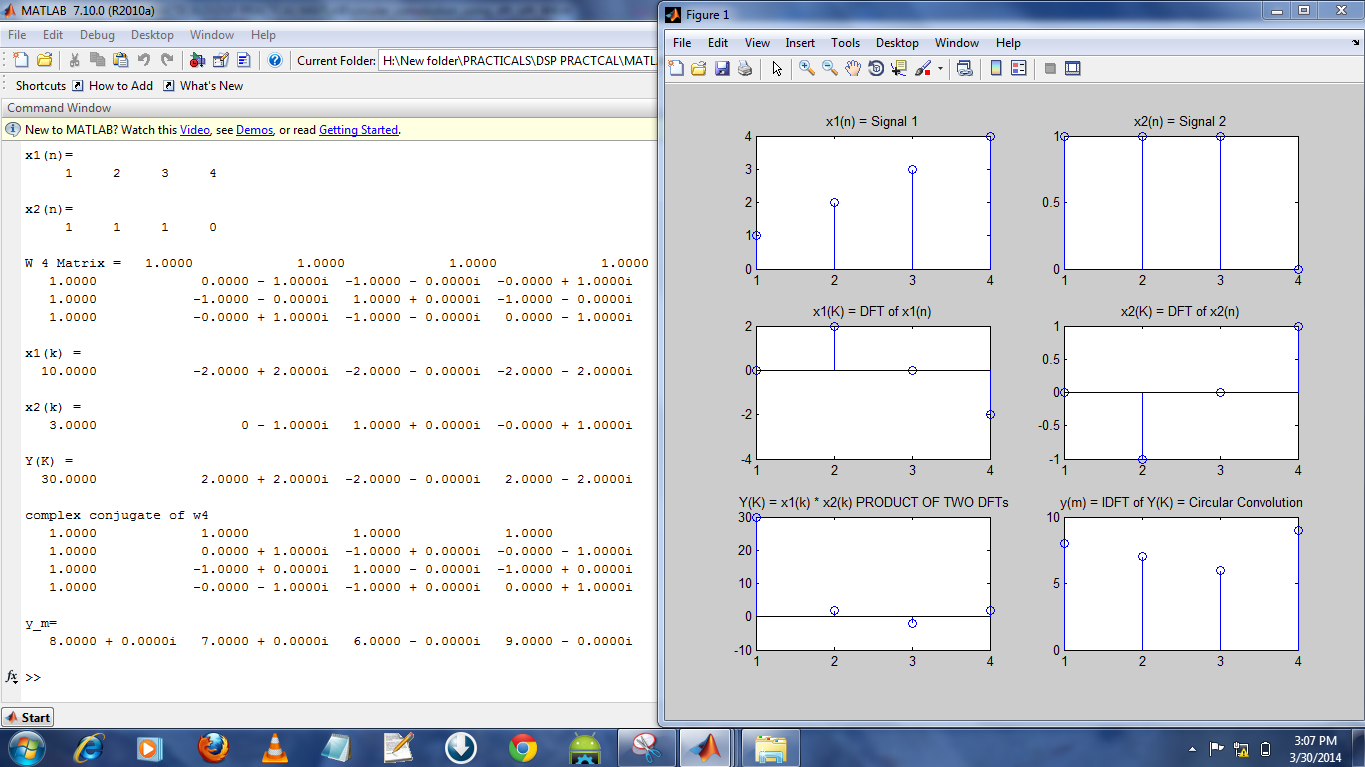Click the 'x1(n) = Signal 1' plot title

(871, 122)
